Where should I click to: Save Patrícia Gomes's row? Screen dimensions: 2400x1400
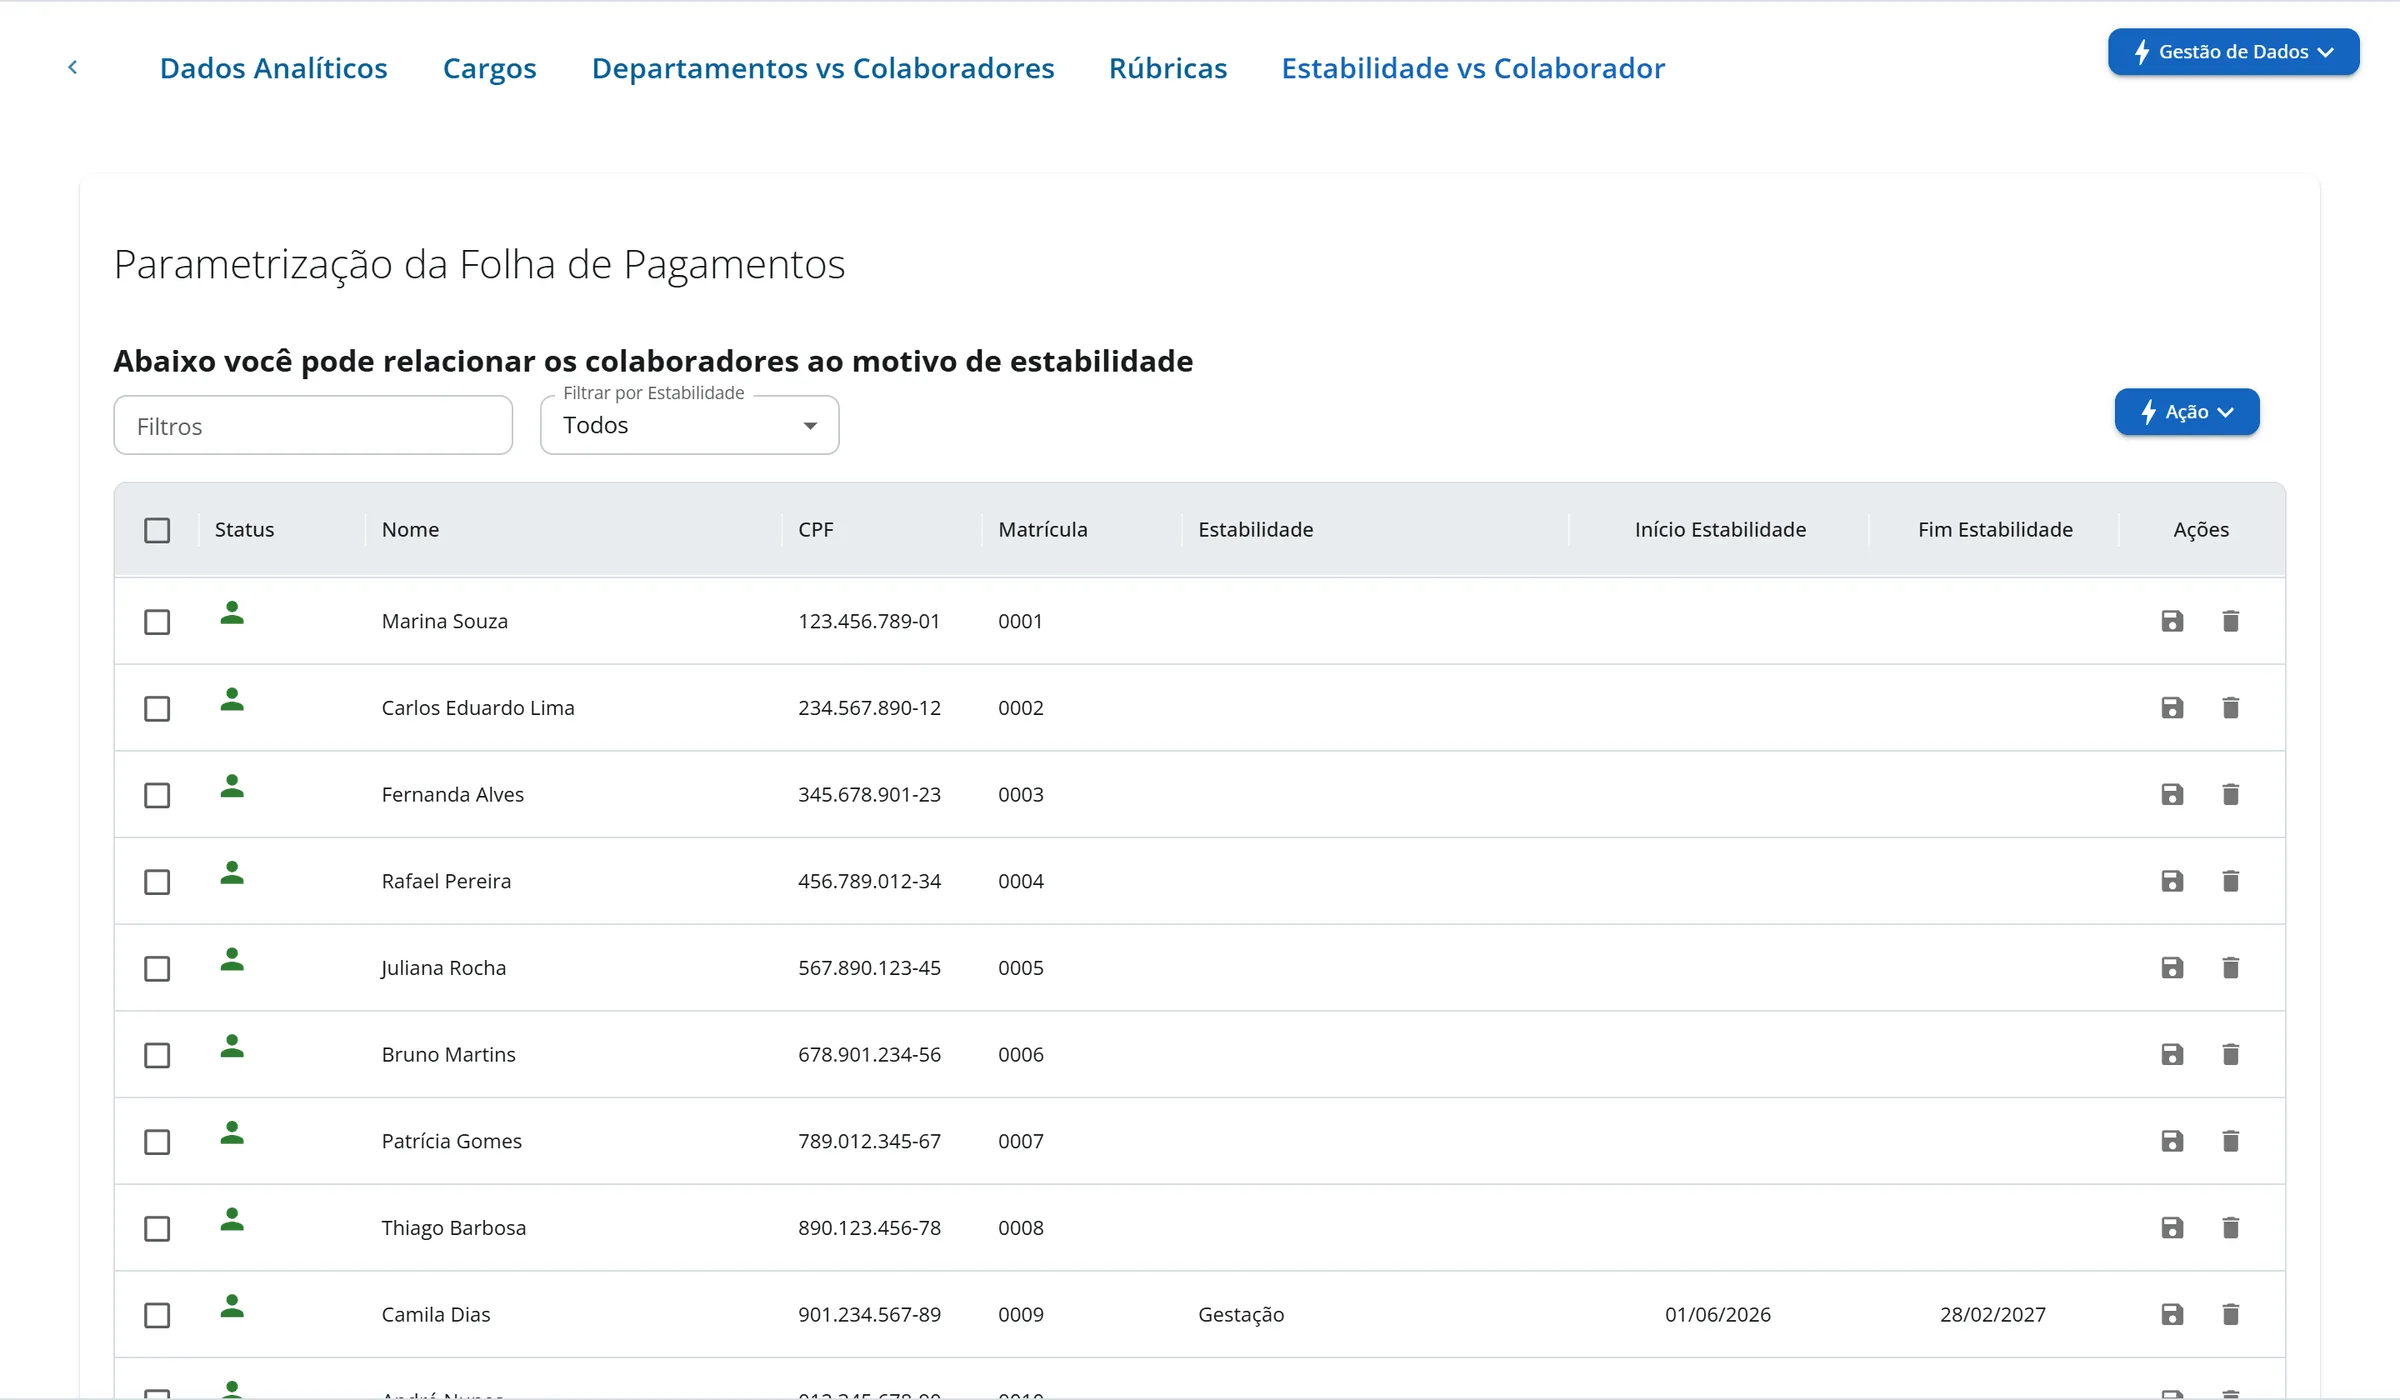[2172, 1141]
